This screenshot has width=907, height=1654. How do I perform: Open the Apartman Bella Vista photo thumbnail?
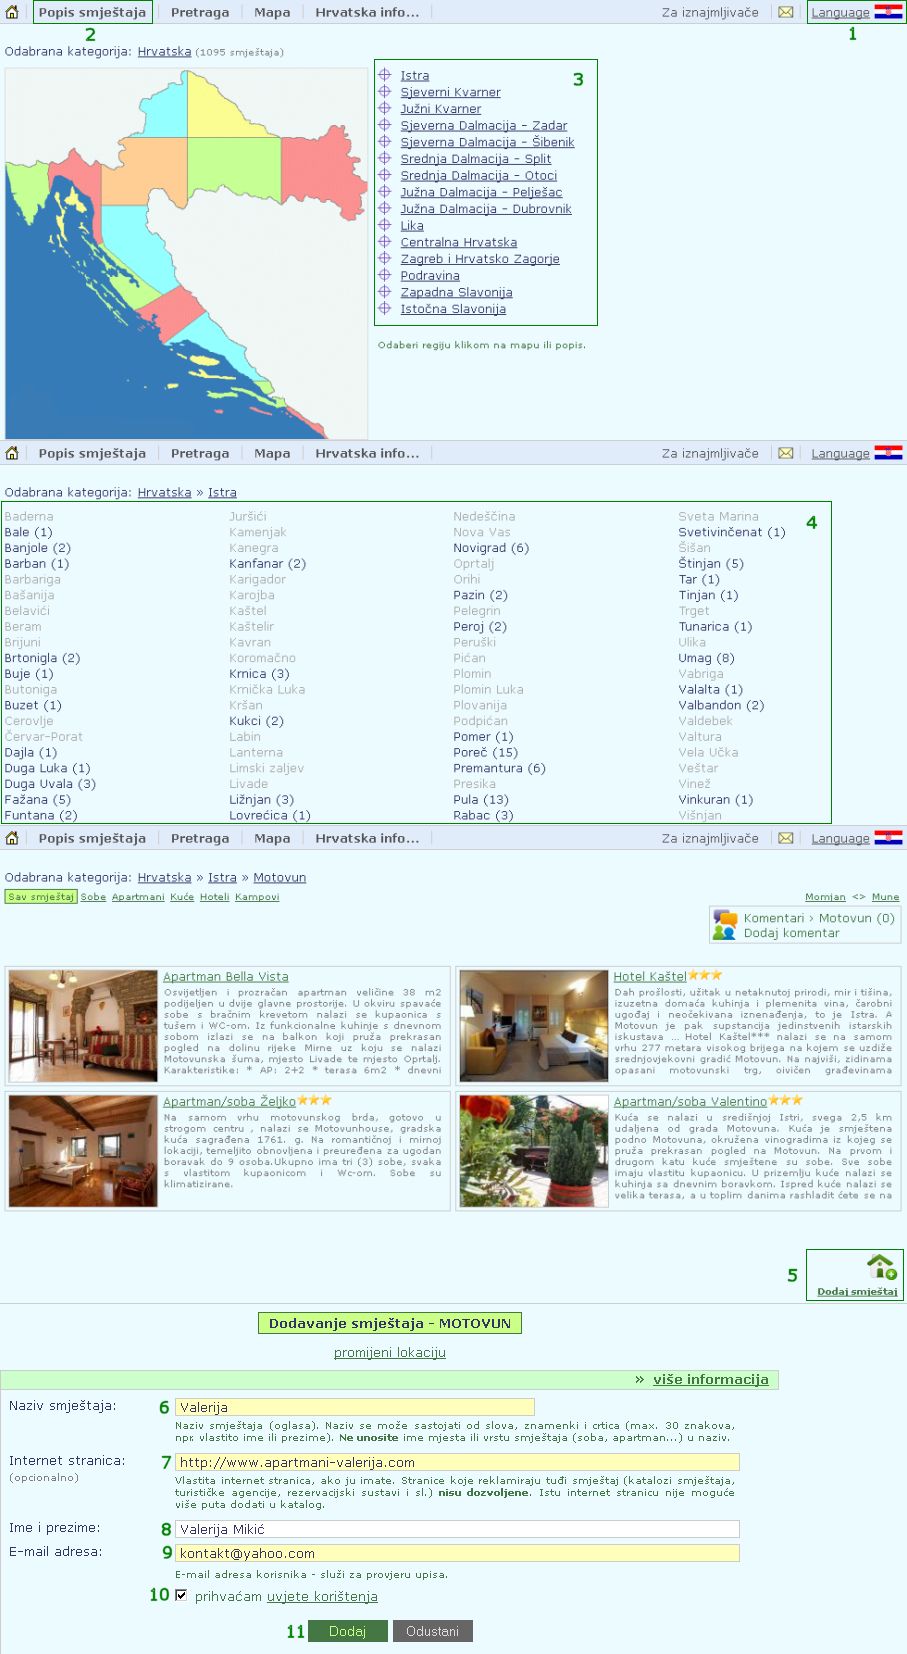(83, 1025)
